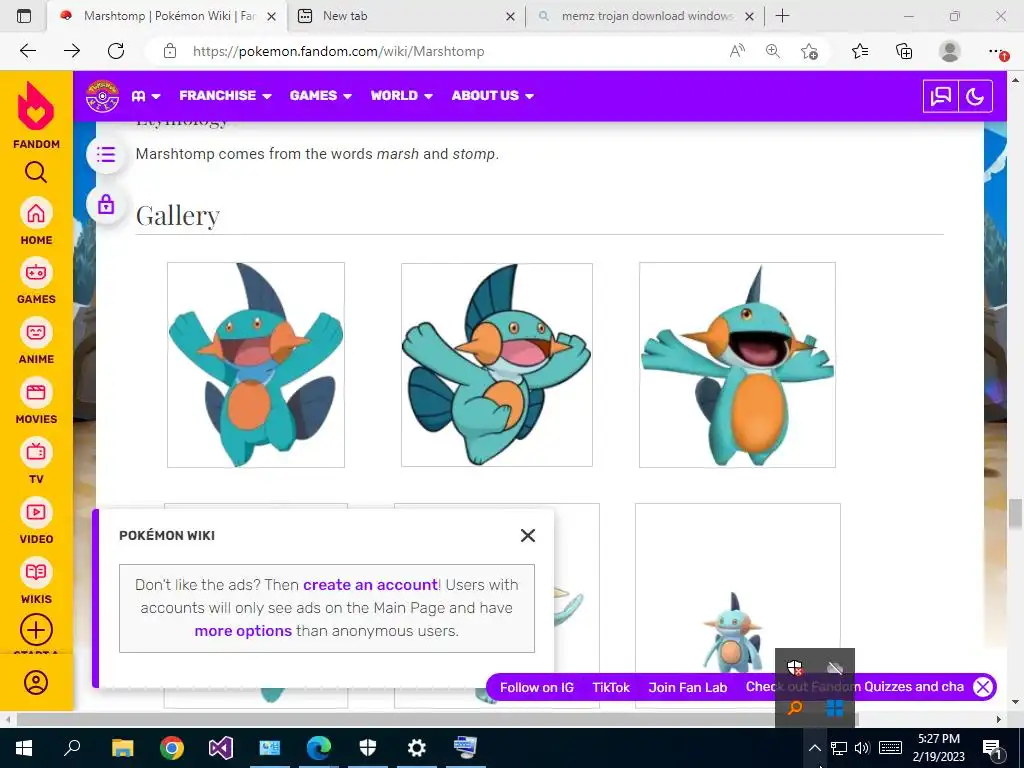Screen dimensions: 1024x768
Task: Click the address bar URL
Action: [338, 52]
